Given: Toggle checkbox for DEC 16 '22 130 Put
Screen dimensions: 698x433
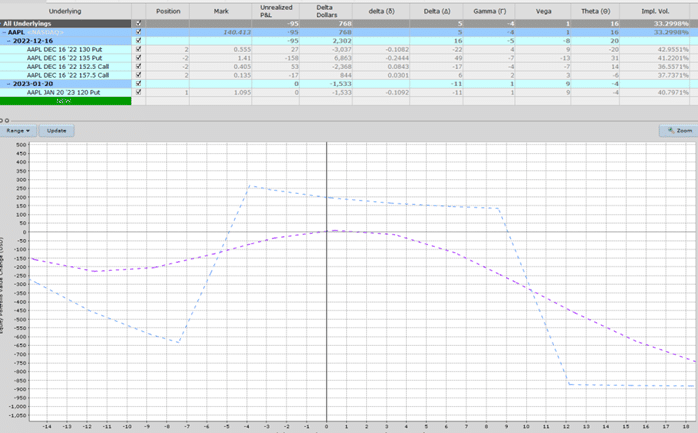Looking at the screenshot, I should (138, 49).
